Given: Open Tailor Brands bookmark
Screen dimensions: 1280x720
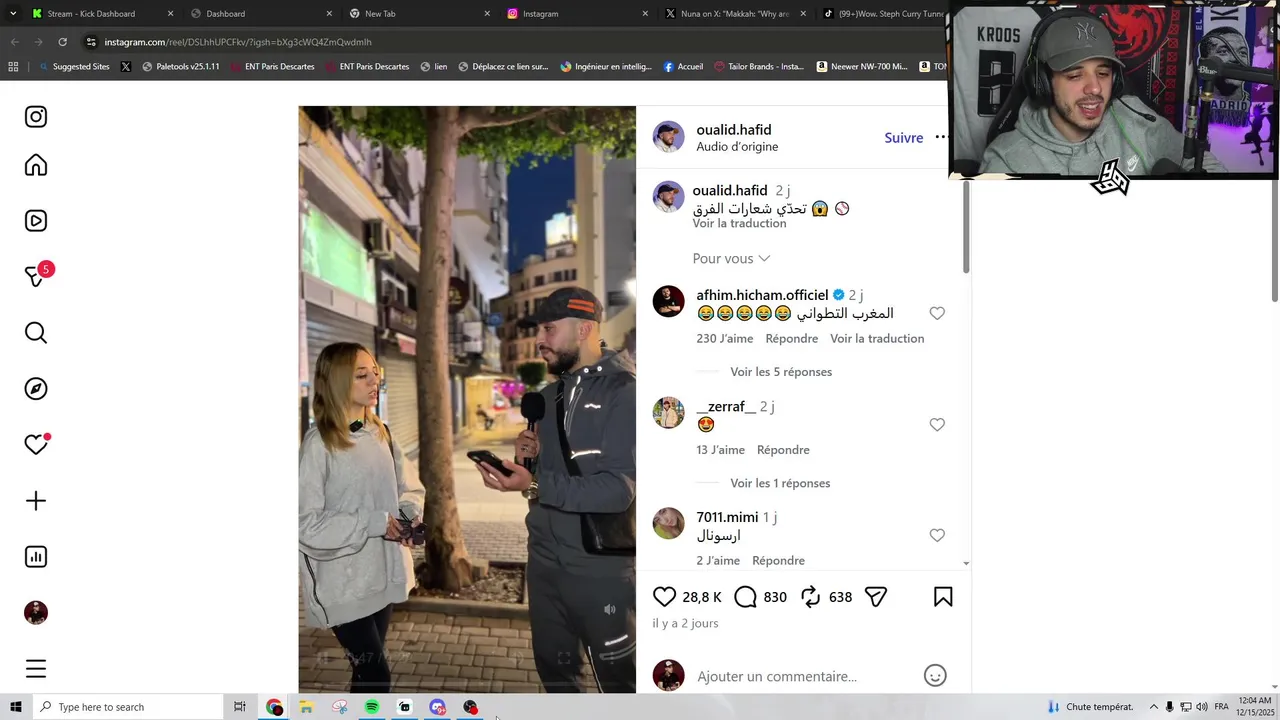Looking at the screenshot, I should pos(759,67).
